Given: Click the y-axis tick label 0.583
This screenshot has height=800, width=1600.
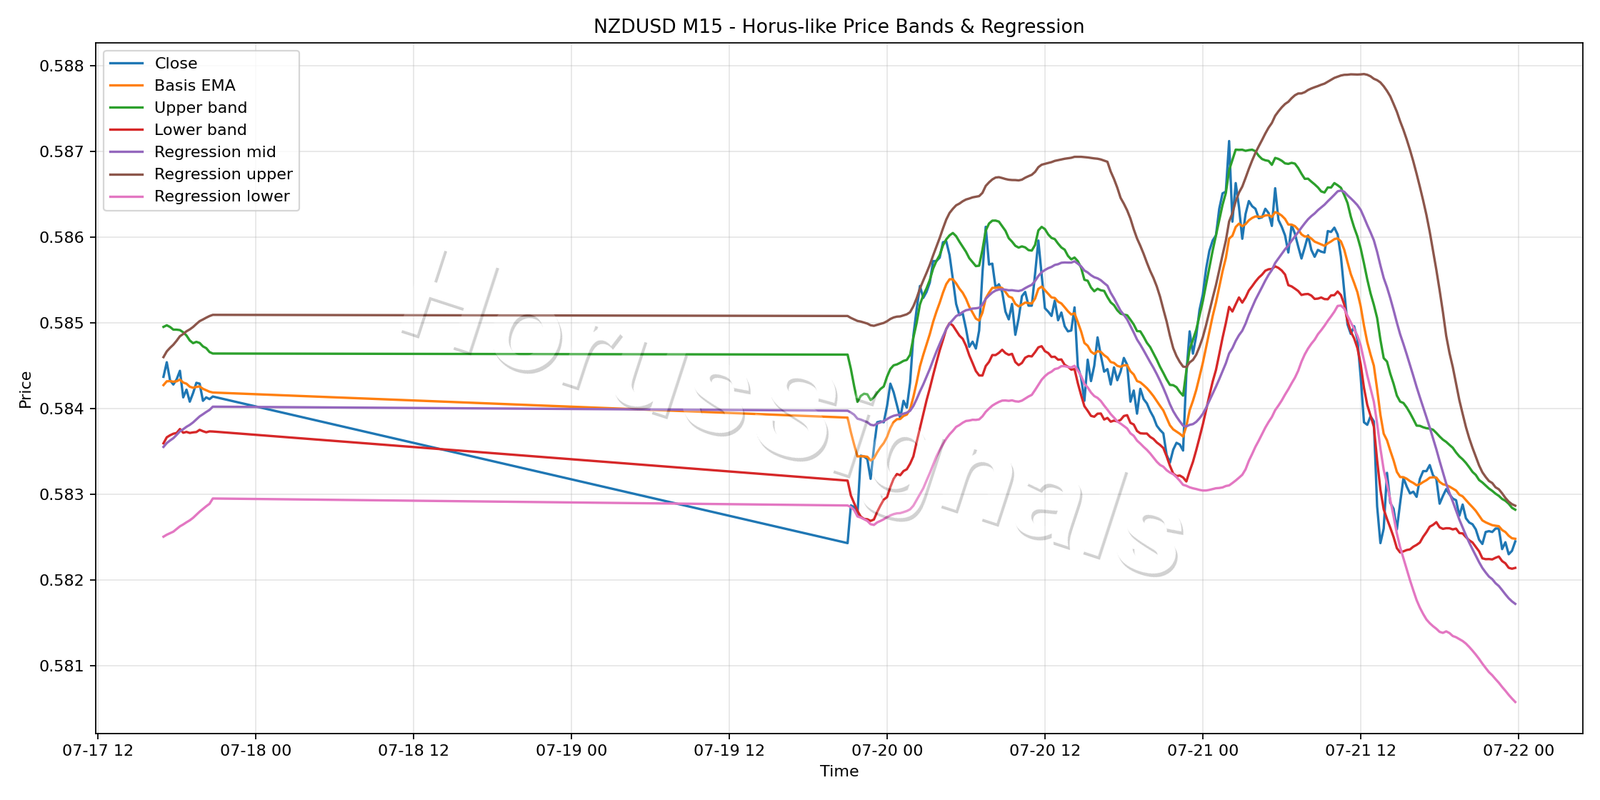Looking at the screenshot, I should tap(61, 495).
